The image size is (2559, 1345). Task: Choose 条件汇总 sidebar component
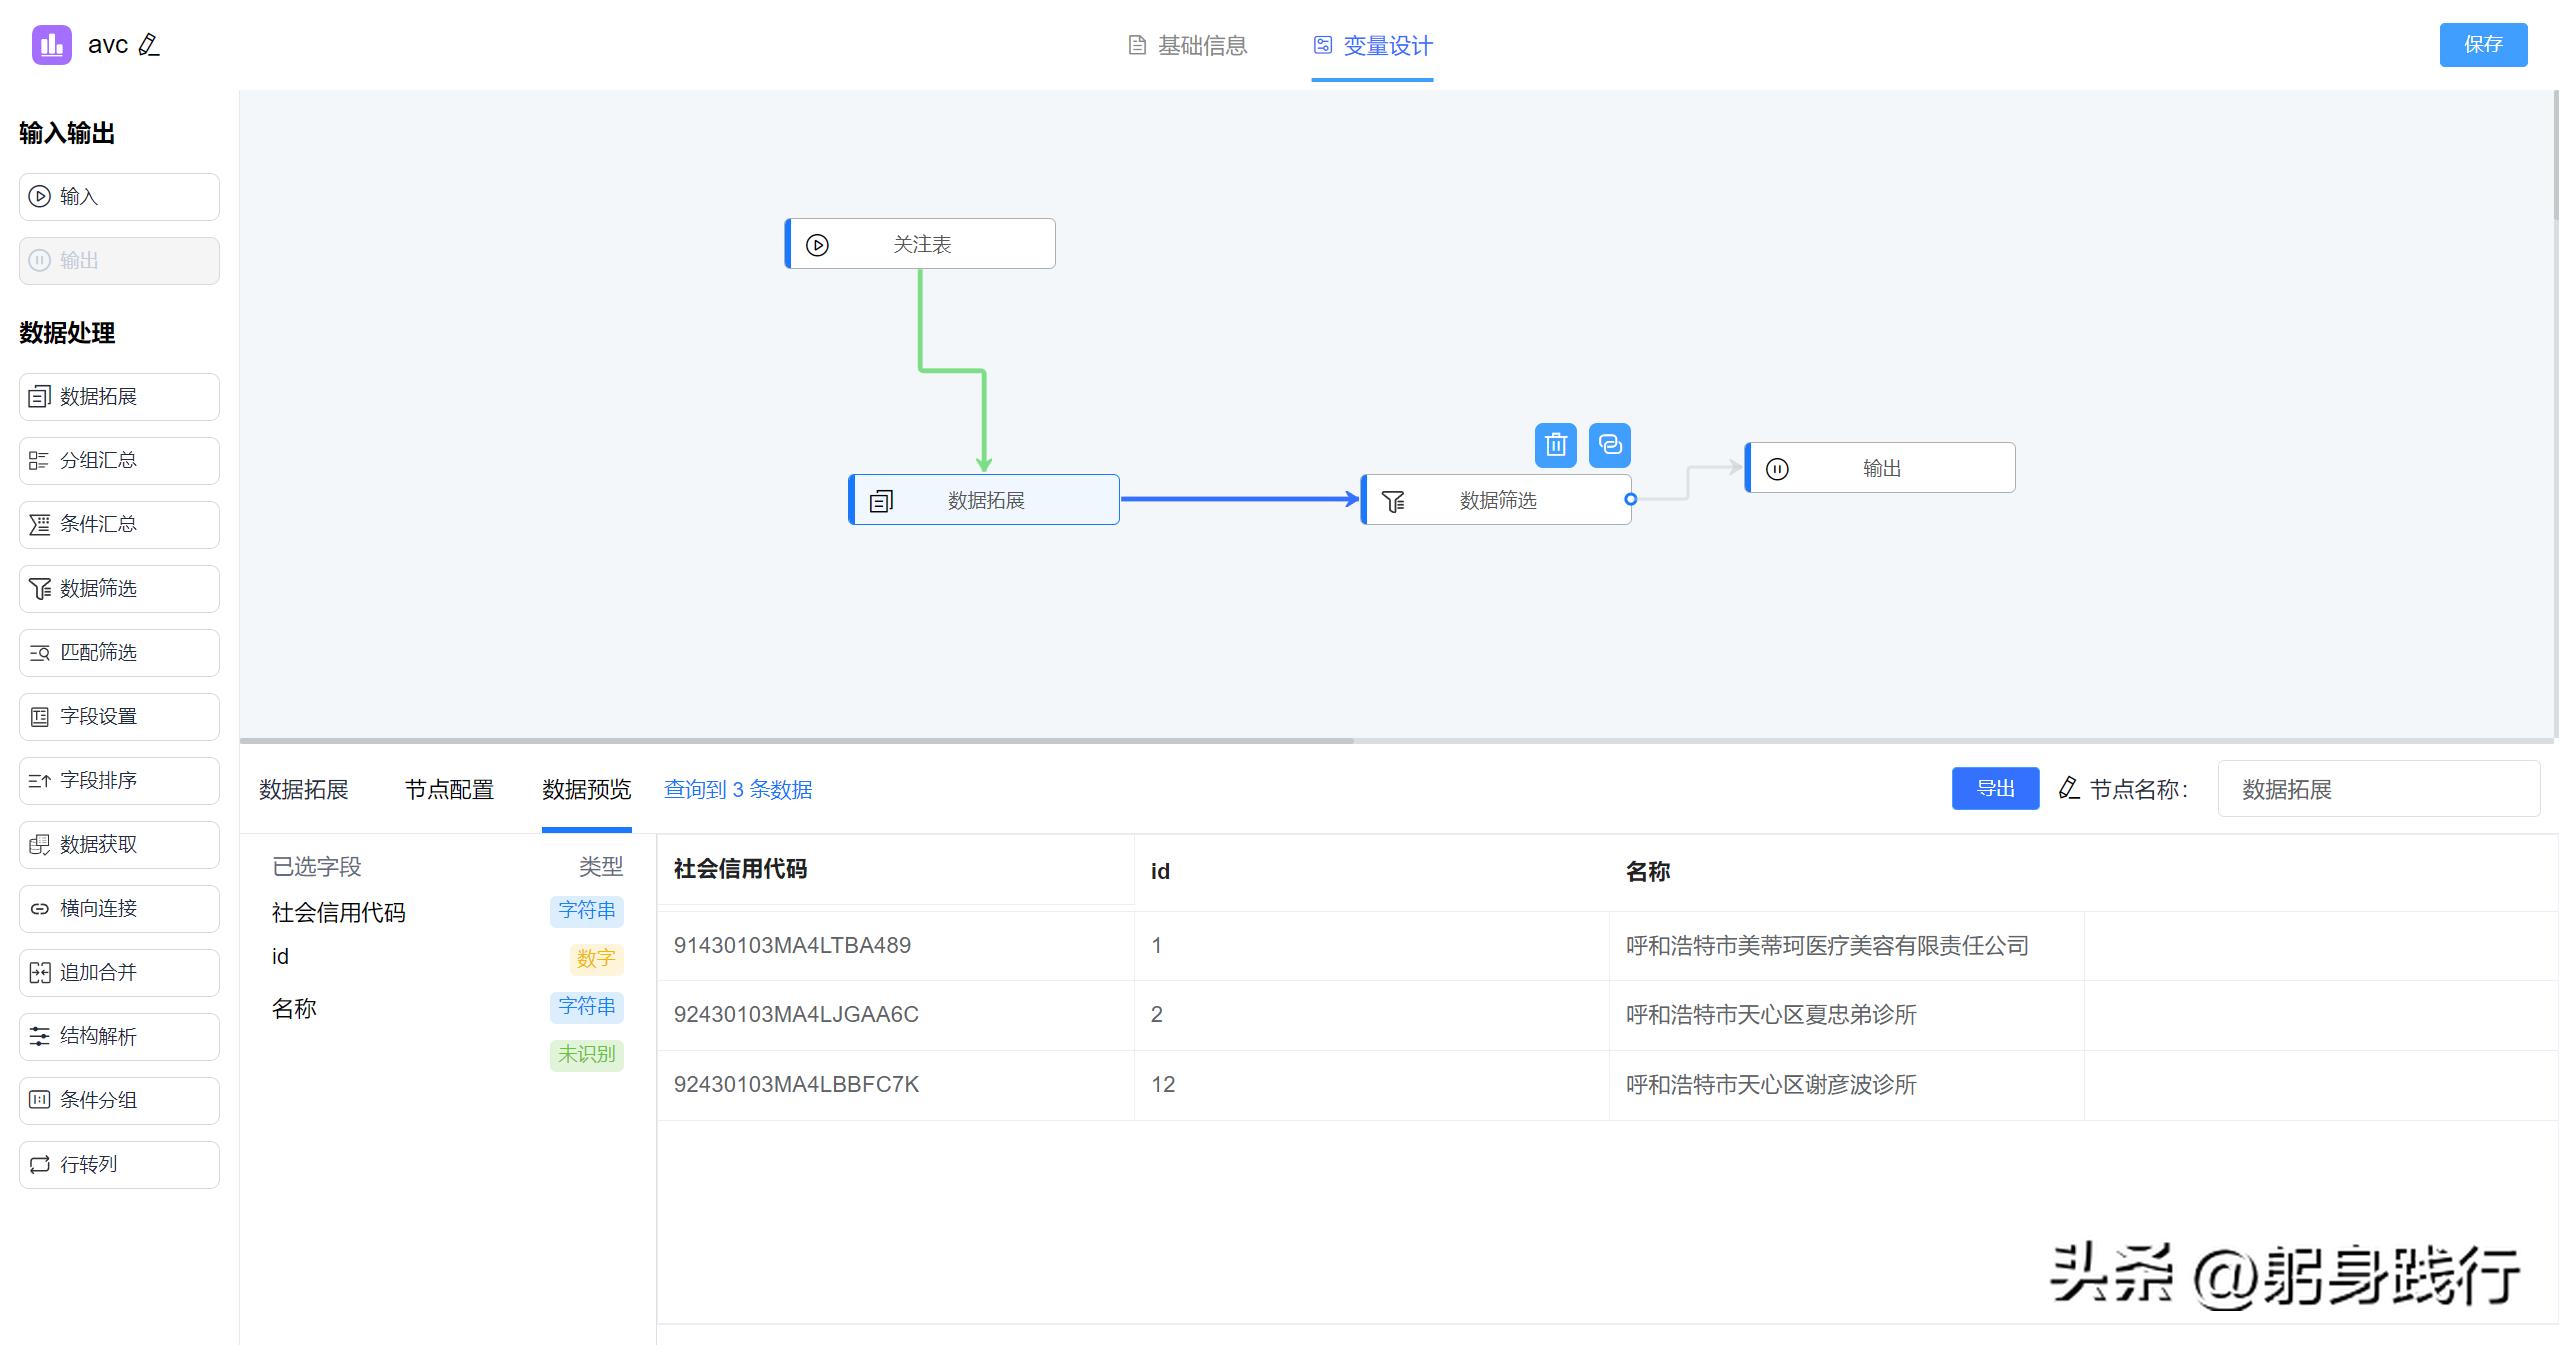pyautogui.click(x=119, y=525)
